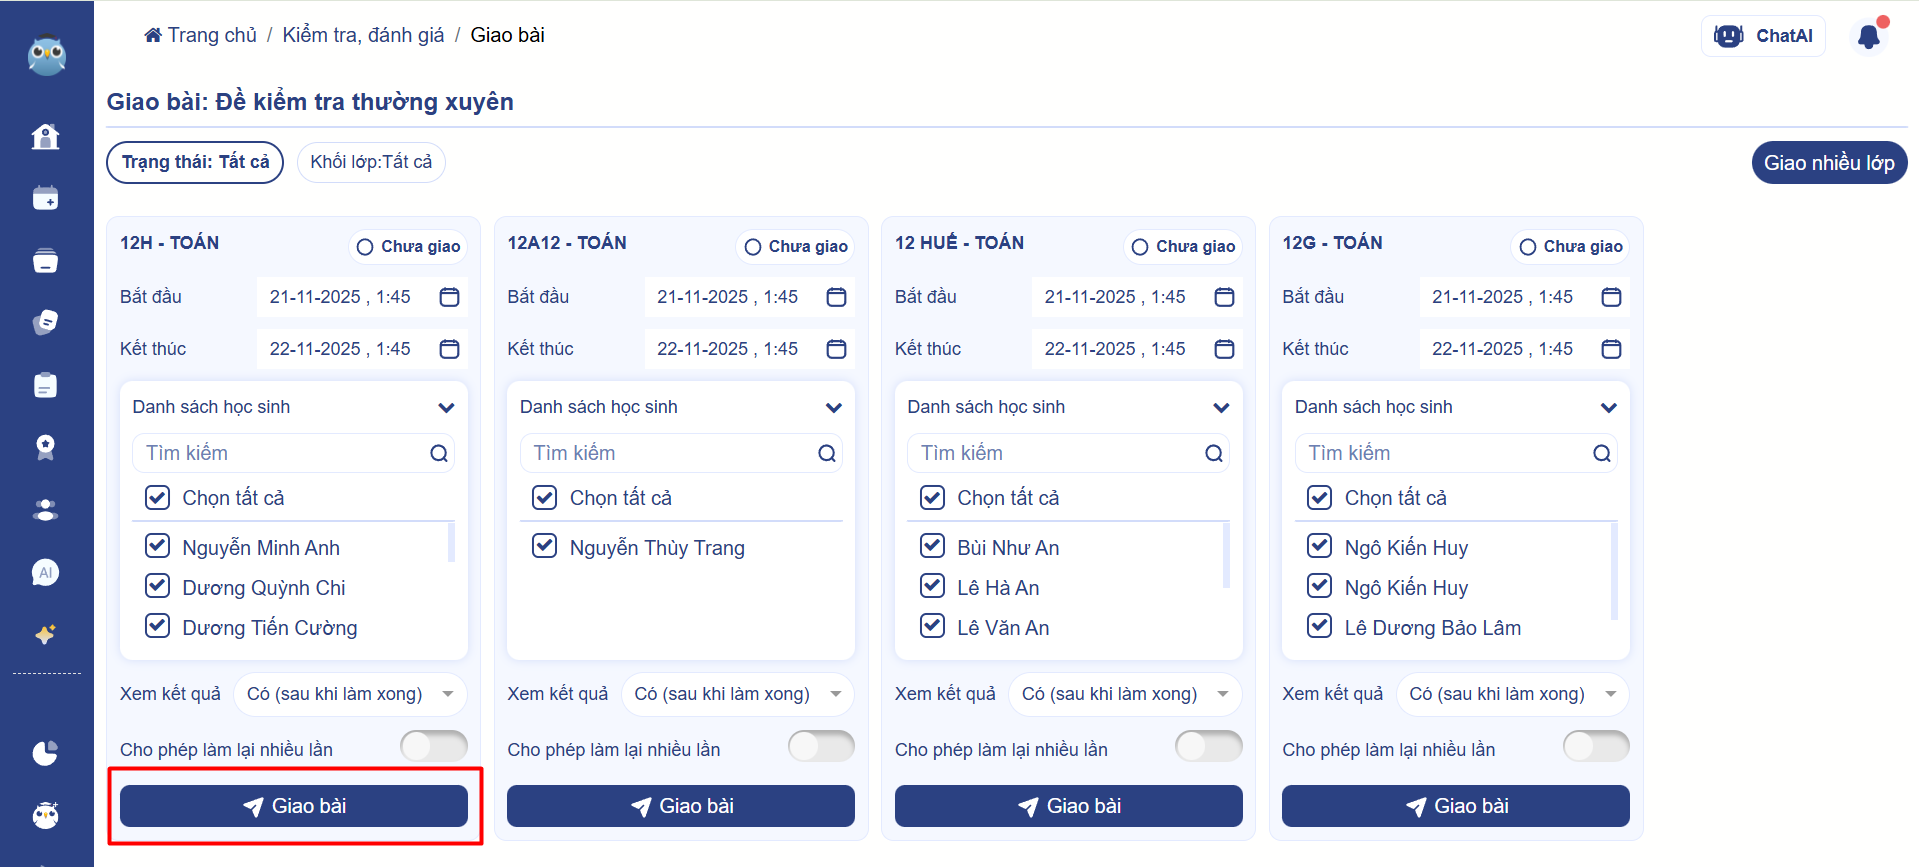Click the sparkle star sidebar icon
Viewport: 1919px width, 867px height.
pyautogui.click(x=45, y=635)
